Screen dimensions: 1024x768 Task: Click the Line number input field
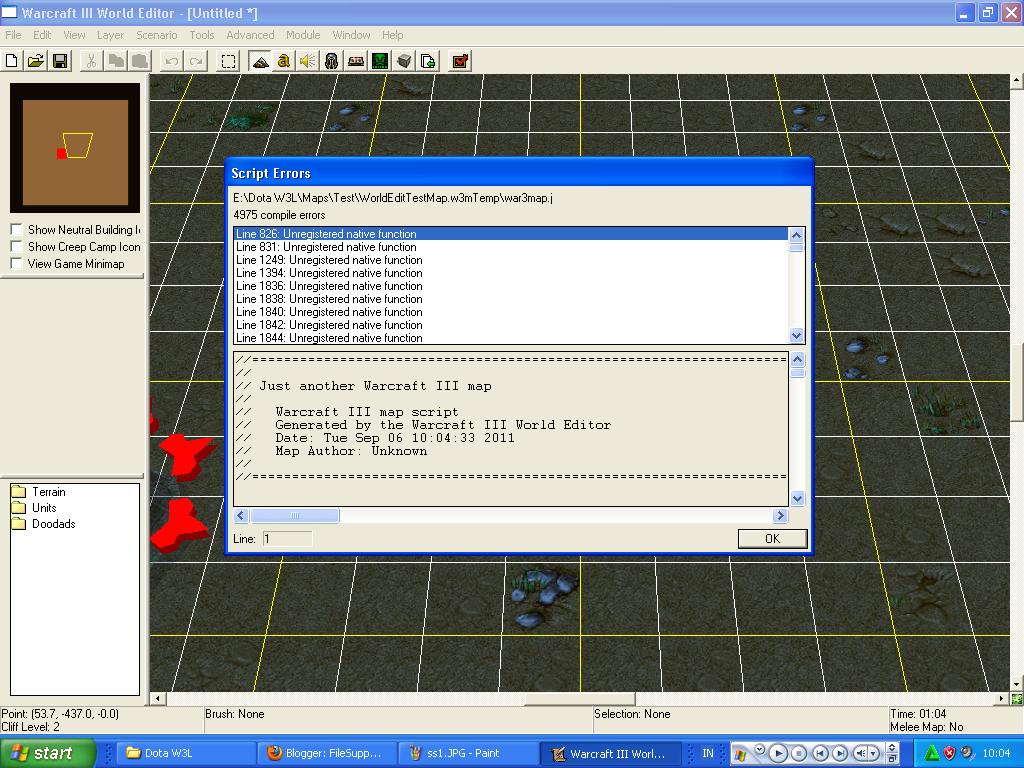[x=287, y=539]
